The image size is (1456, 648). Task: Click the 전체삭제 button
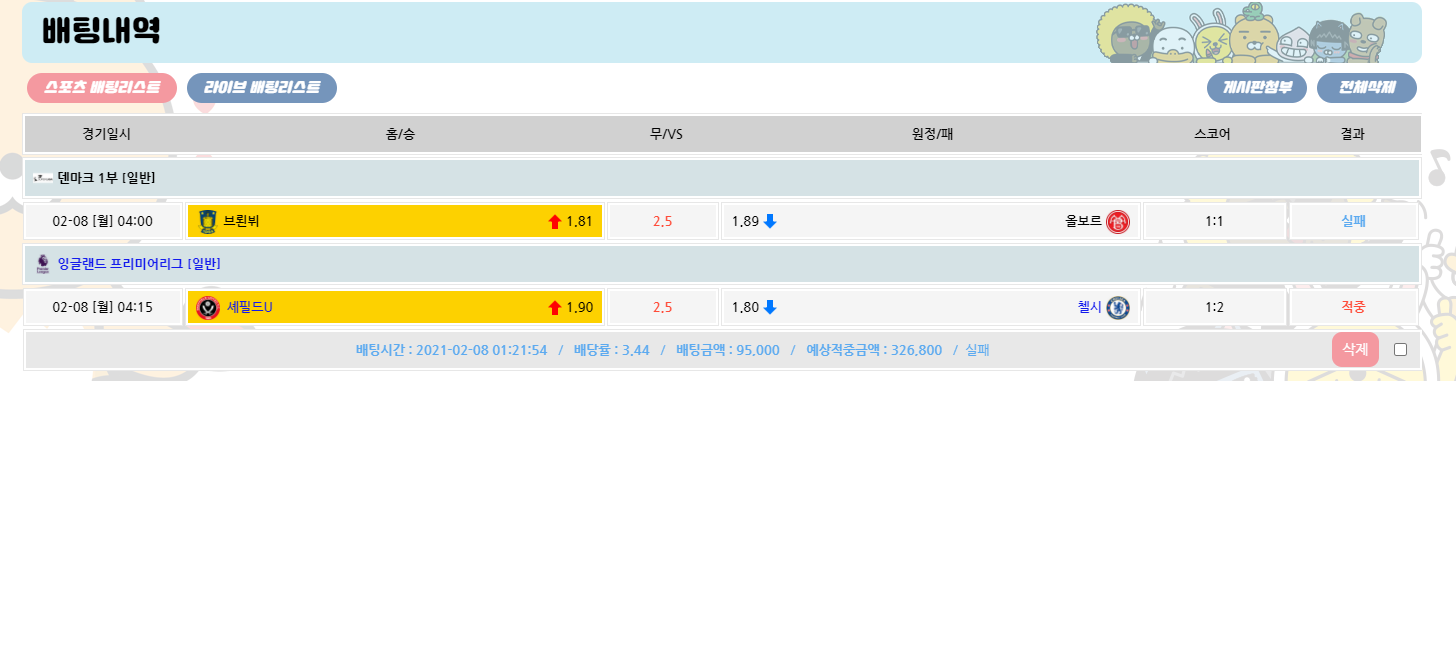point(1367,88)
